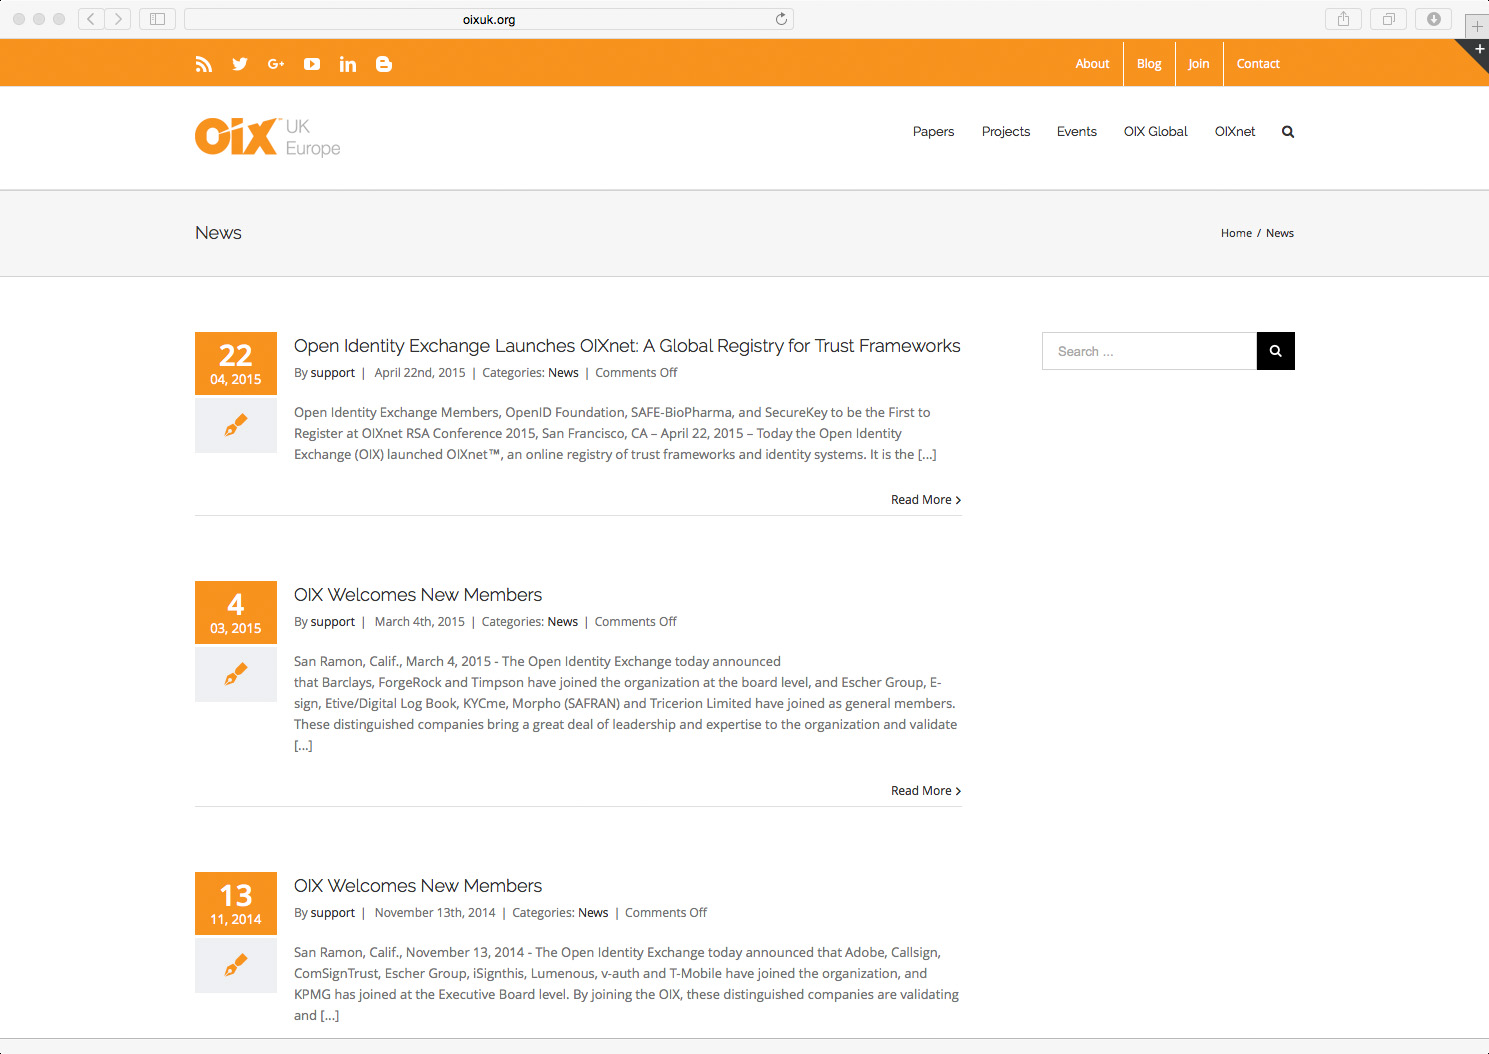Click the oixuk.org address bar

[x=489, y=19]
